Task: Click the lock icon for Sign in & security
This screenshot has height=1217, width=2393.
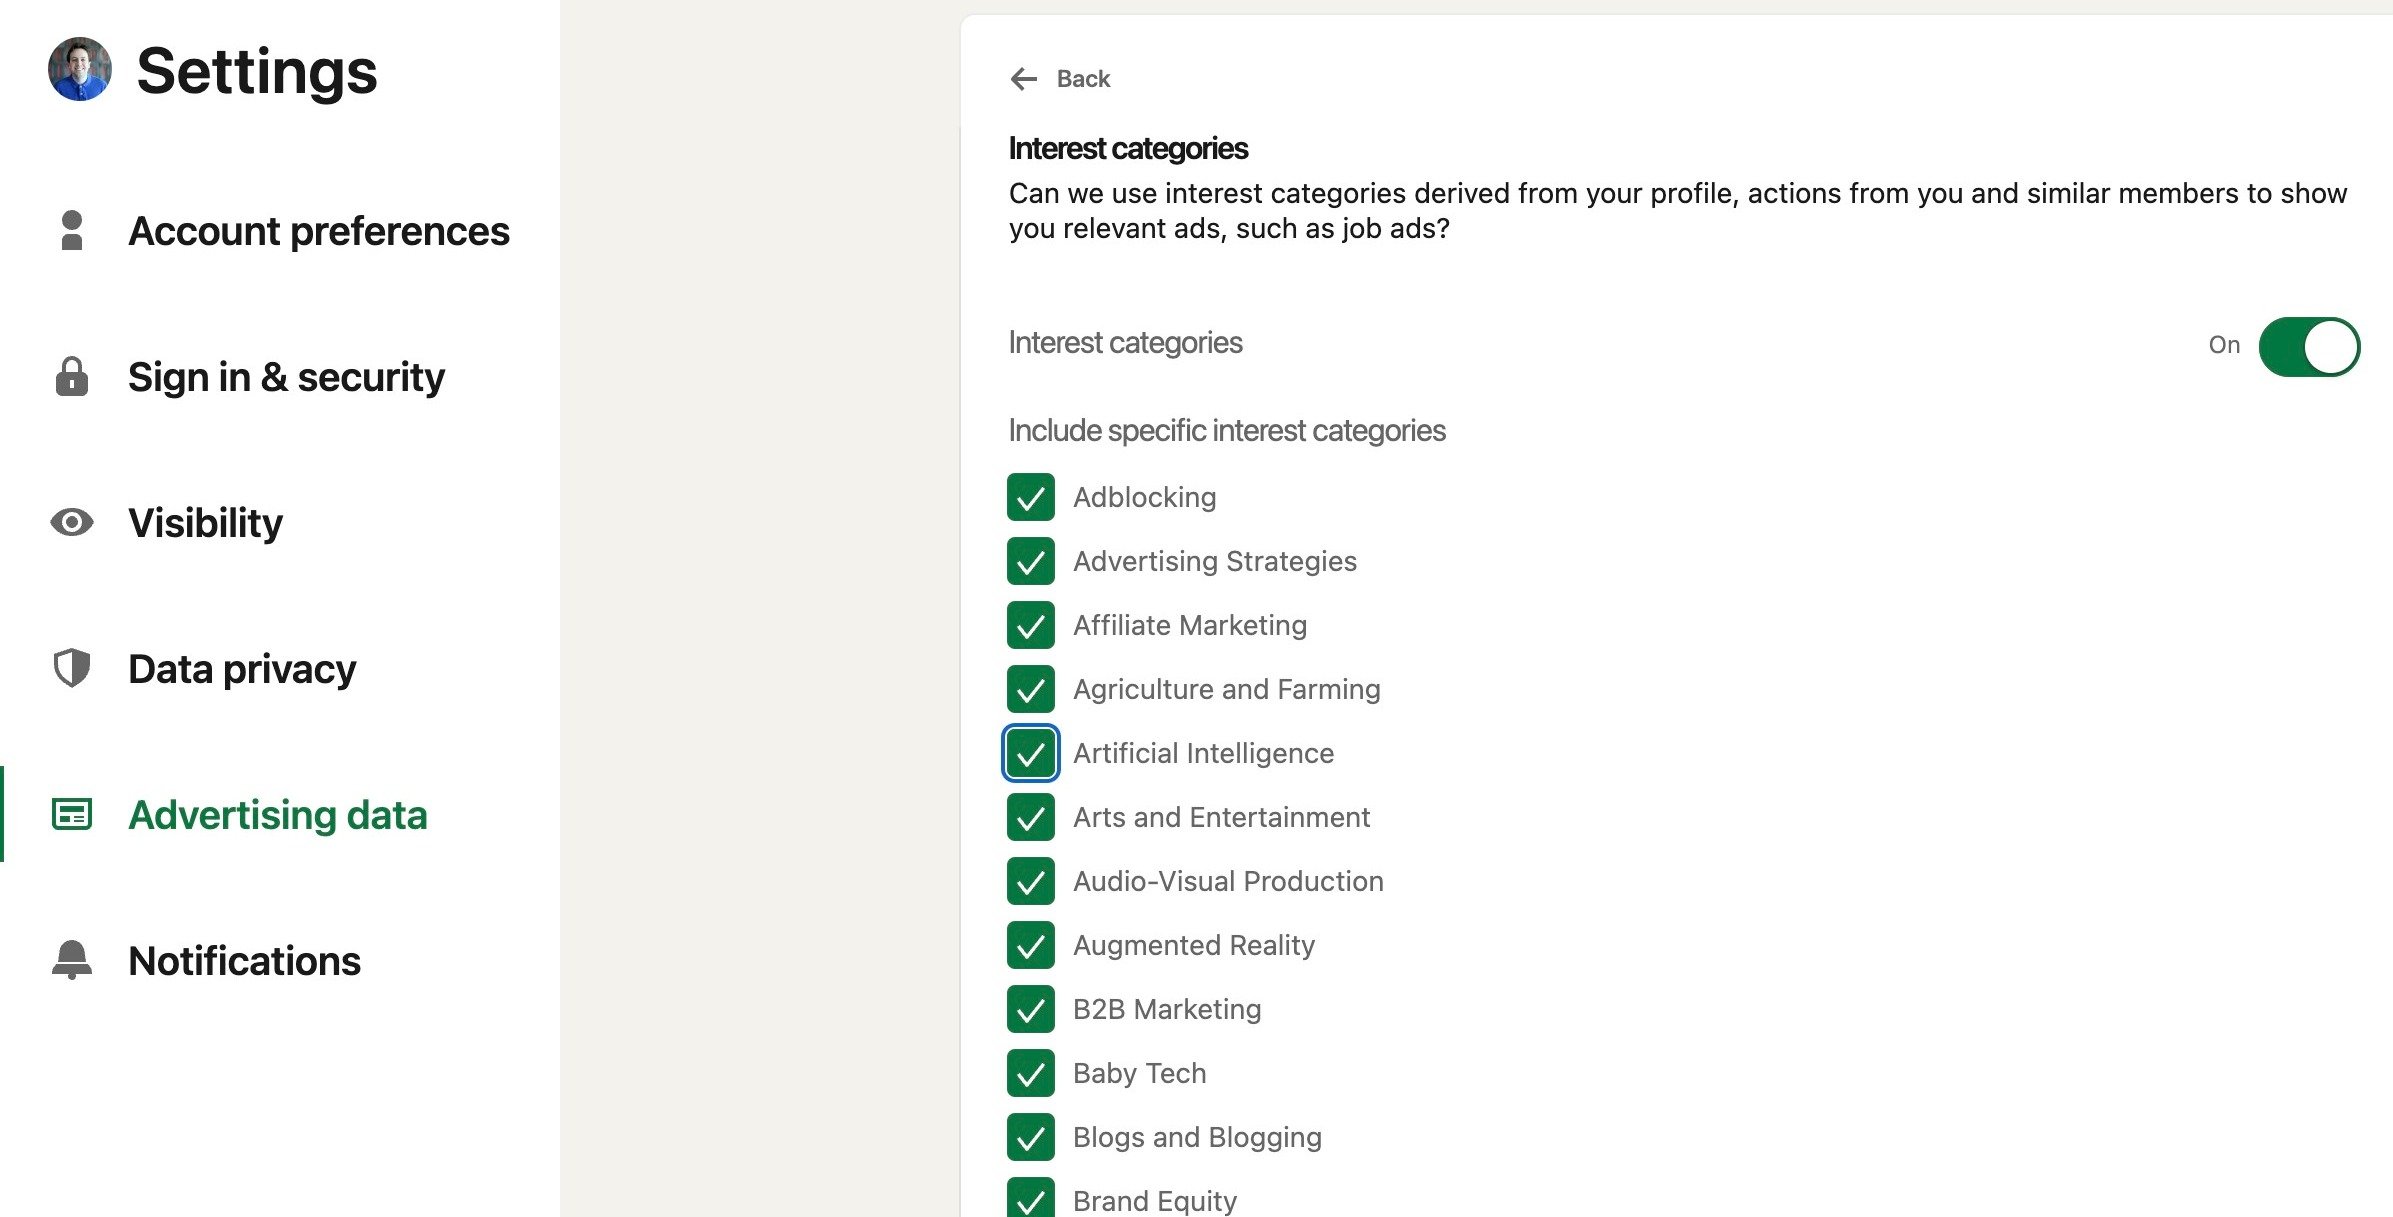Action: pos(72,377)
